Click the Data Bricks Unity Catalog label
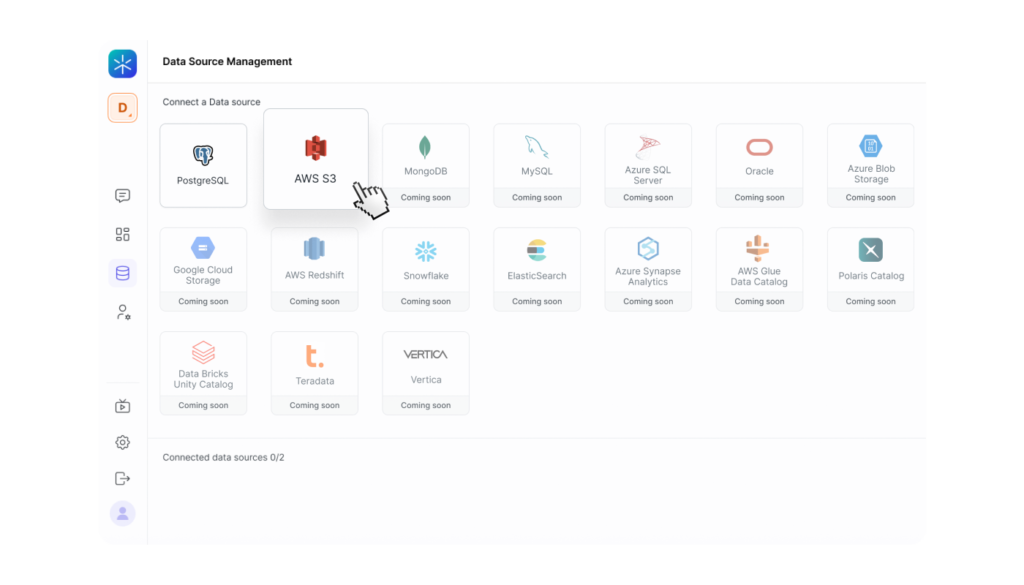 pos(203,379)
